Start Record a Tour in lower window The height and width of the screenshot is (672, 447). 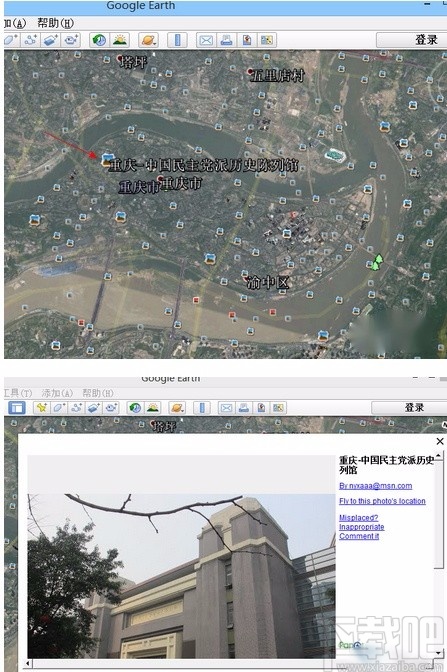click(111, 408)
